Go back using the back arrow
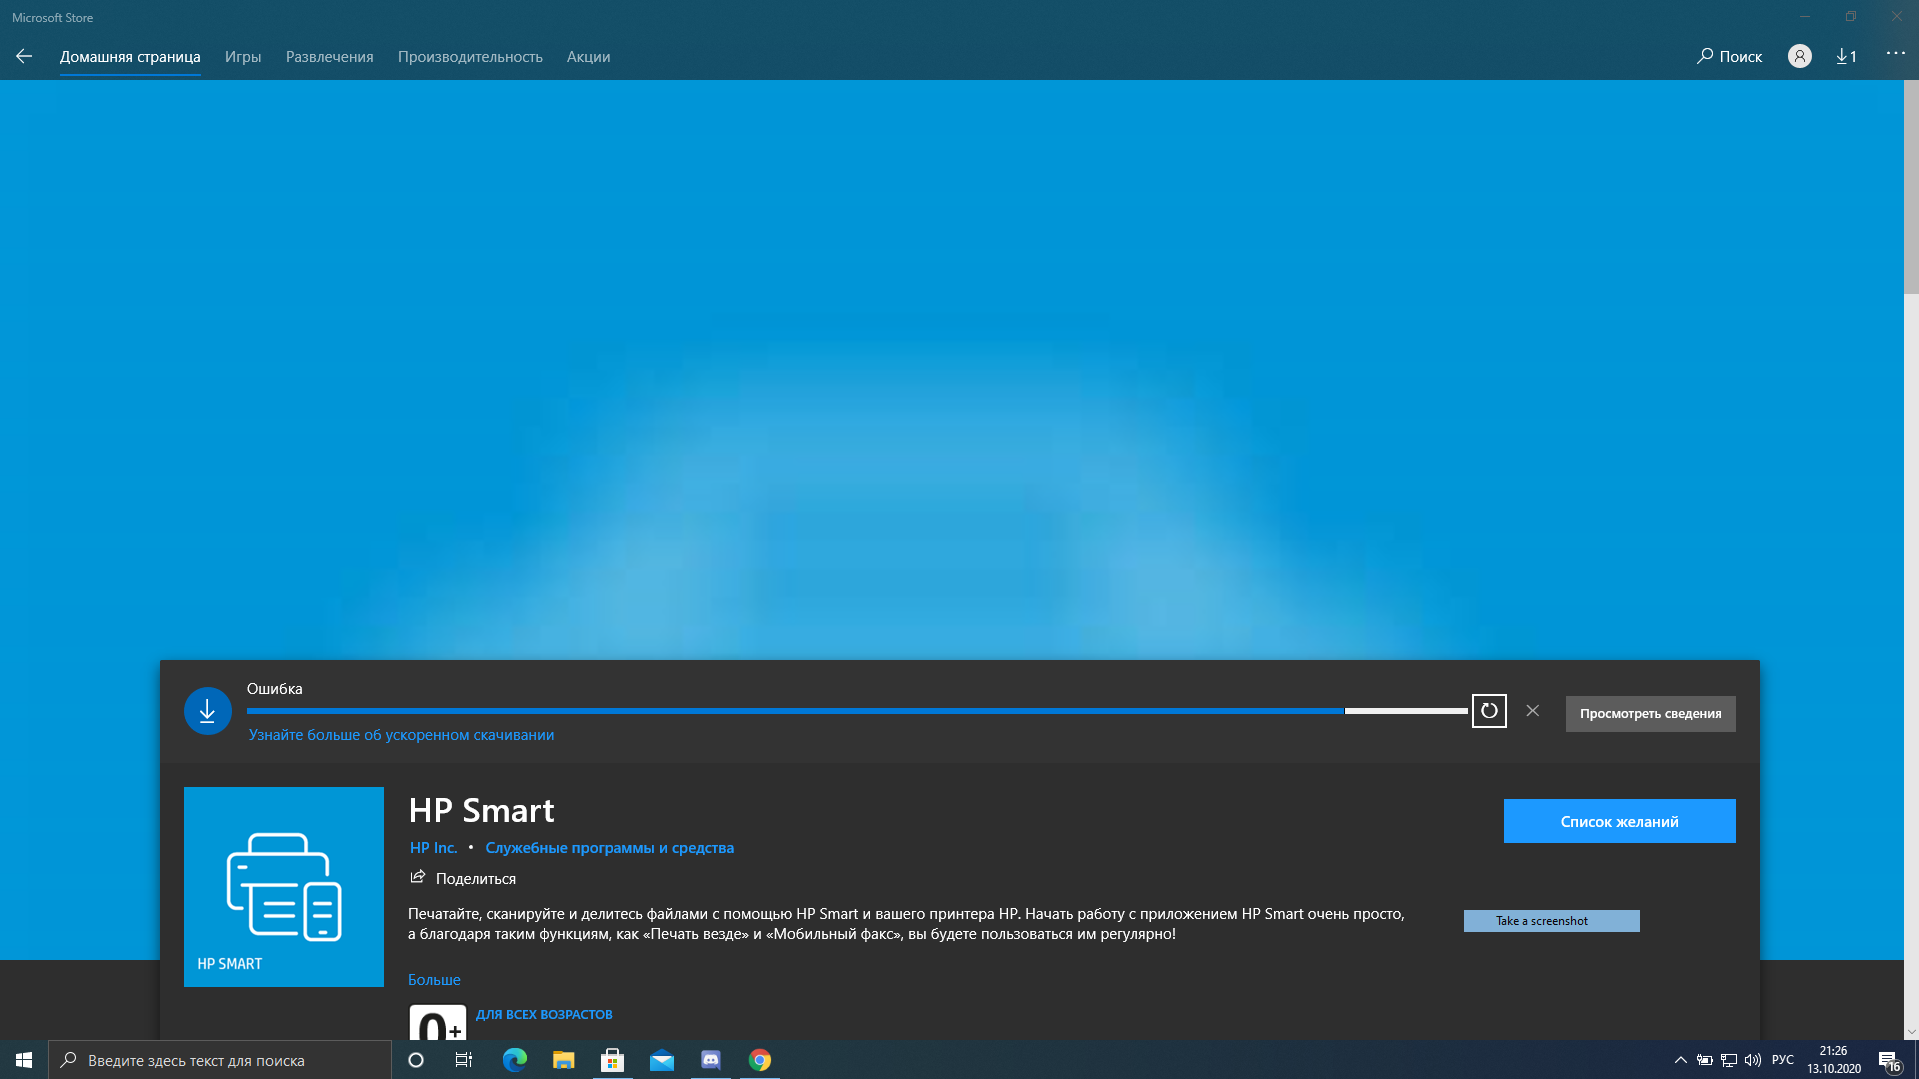Screen dimensions: 1919x1079 click(24, 56)
